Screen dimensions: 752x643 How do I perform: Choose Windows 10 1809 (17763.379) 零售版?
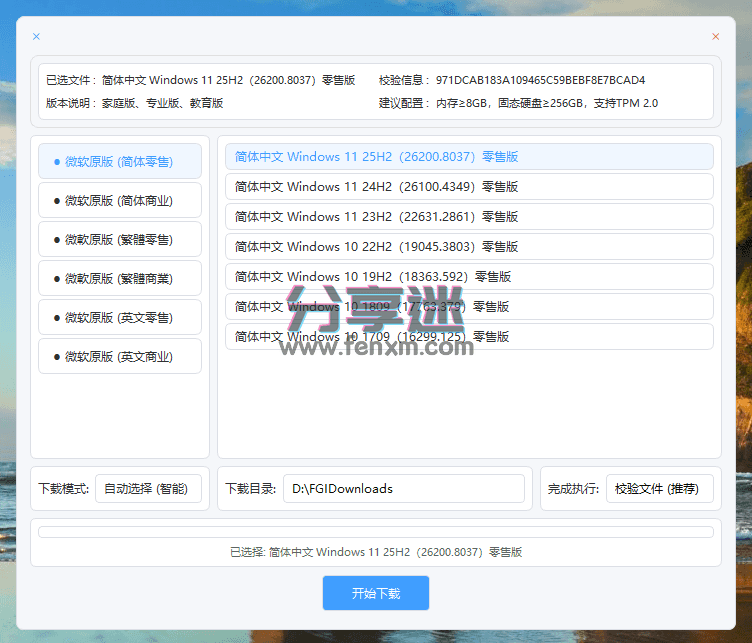click(469, 306)
